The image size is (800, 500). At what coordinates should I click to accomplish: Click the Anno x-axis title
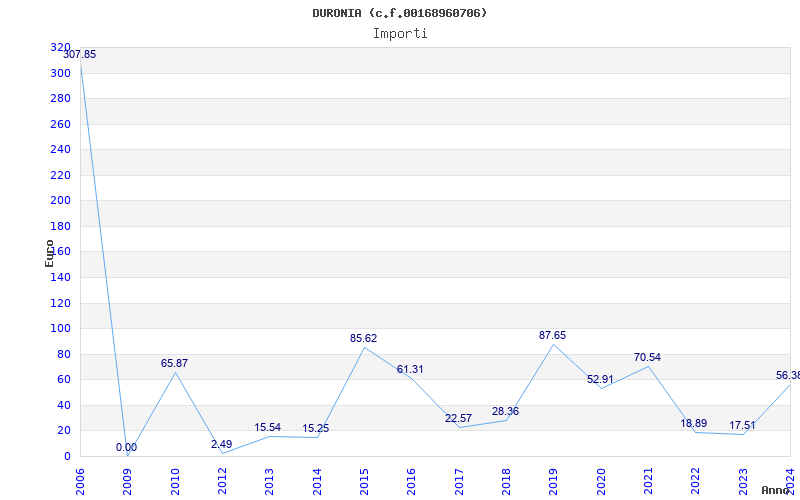click(775, 490)
